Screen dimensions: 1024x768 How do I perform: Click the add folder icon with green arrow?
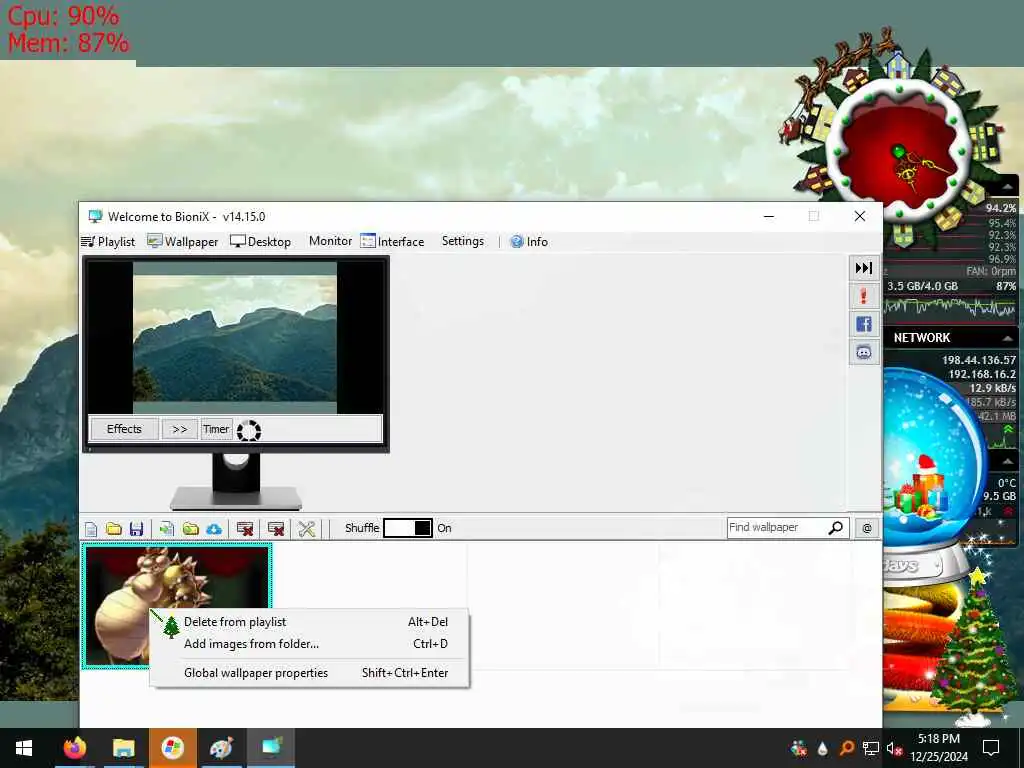[x=190, y=528]
